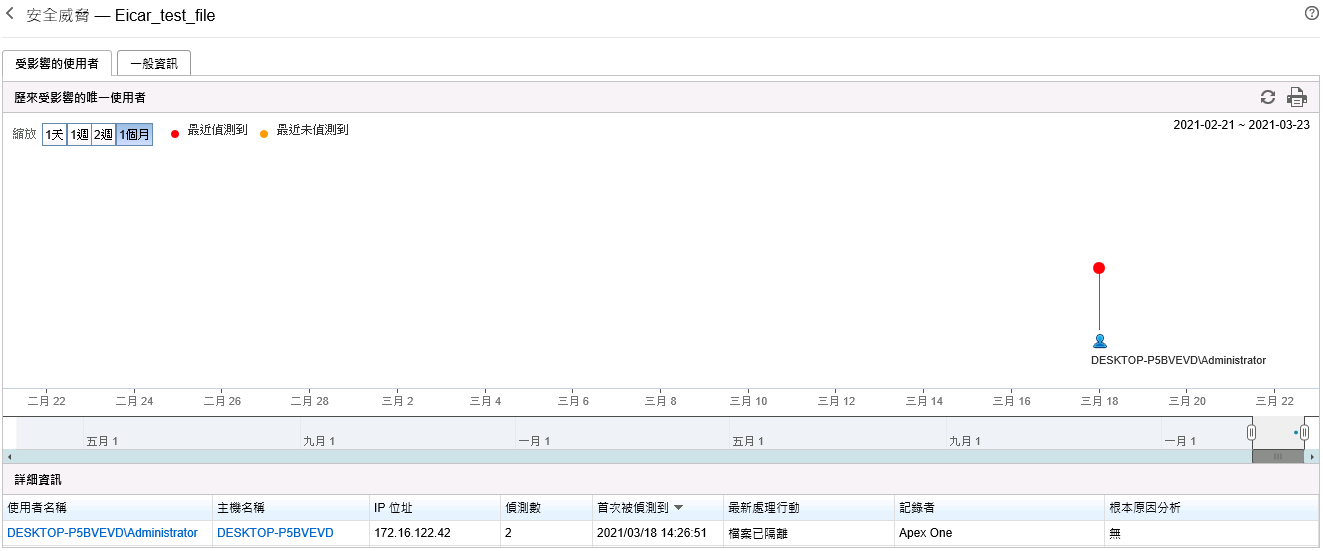
Task: Open the DESKTOP-P5BVEVD host name link
Action: tap(274, 533)
